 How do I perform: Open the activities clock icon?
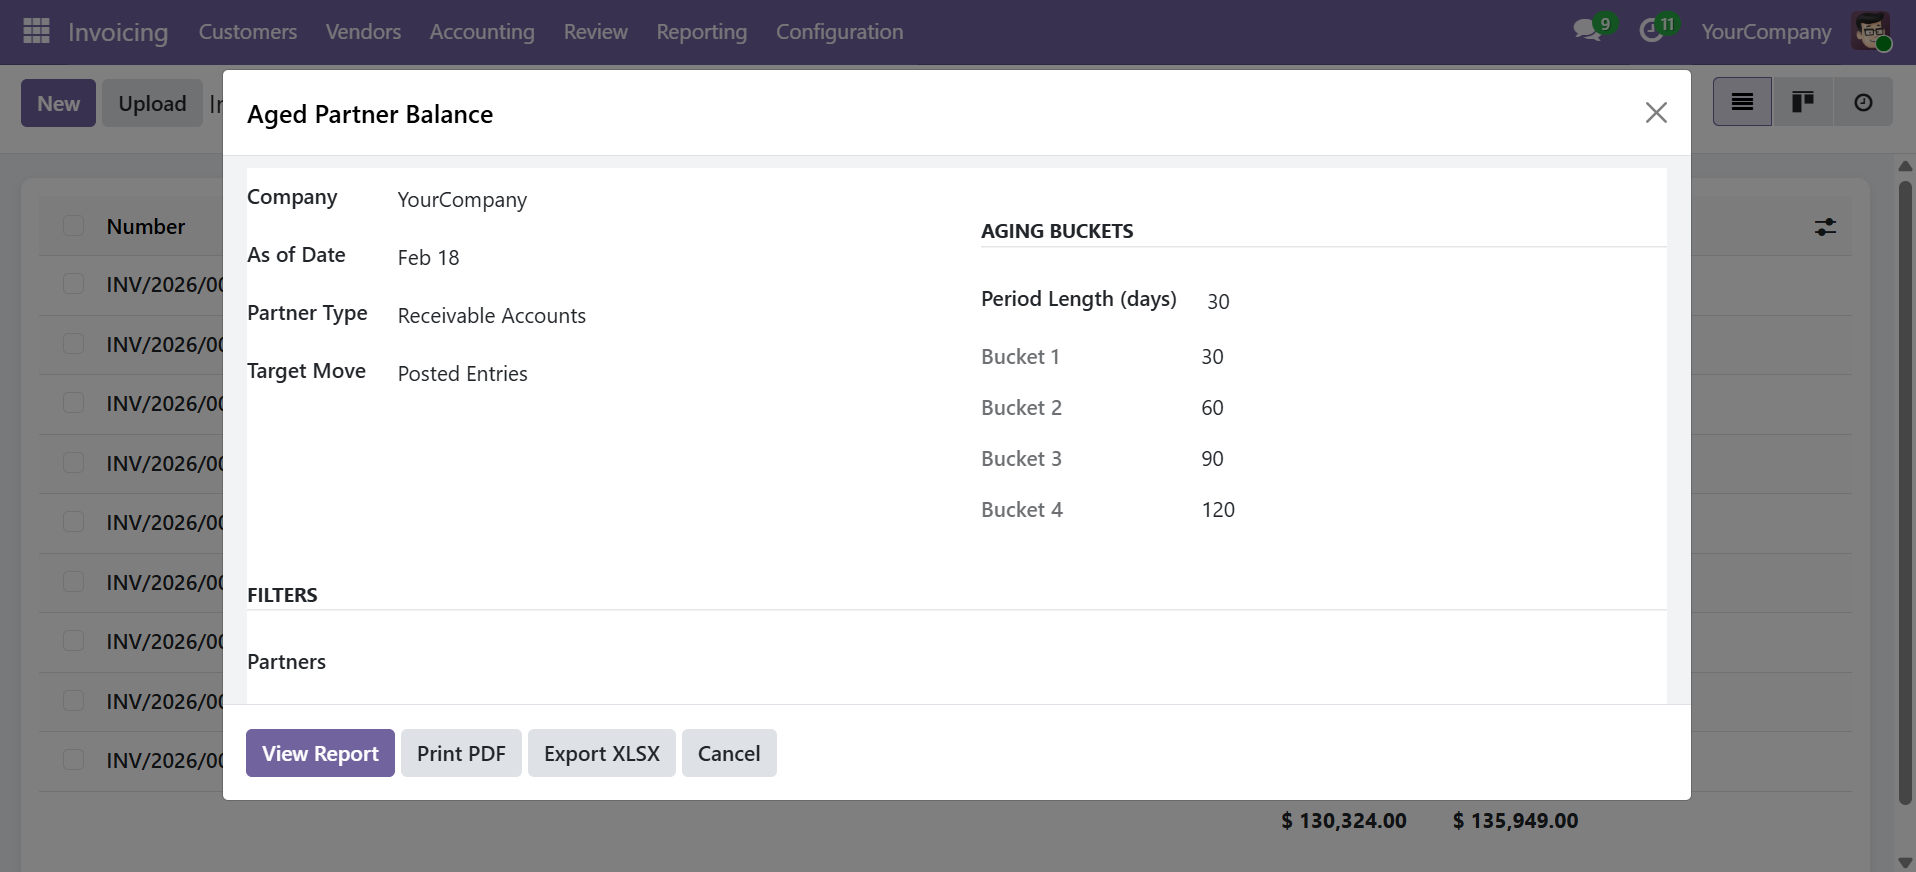(x=1651, y=31)
